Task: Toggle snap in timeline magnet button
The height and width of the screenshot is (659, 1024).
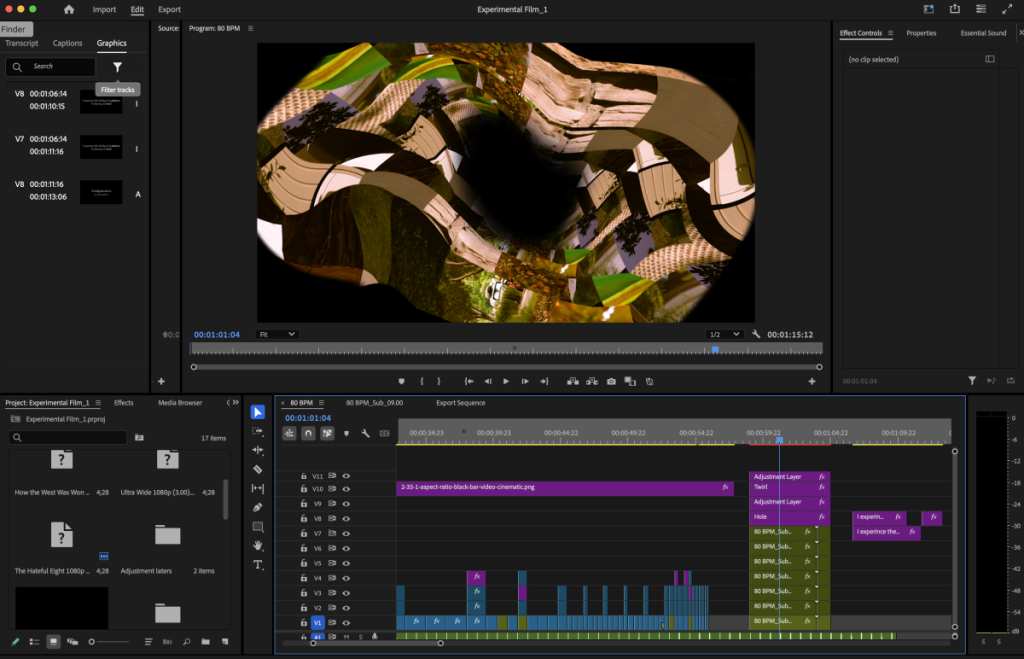Action: point(308,433)
